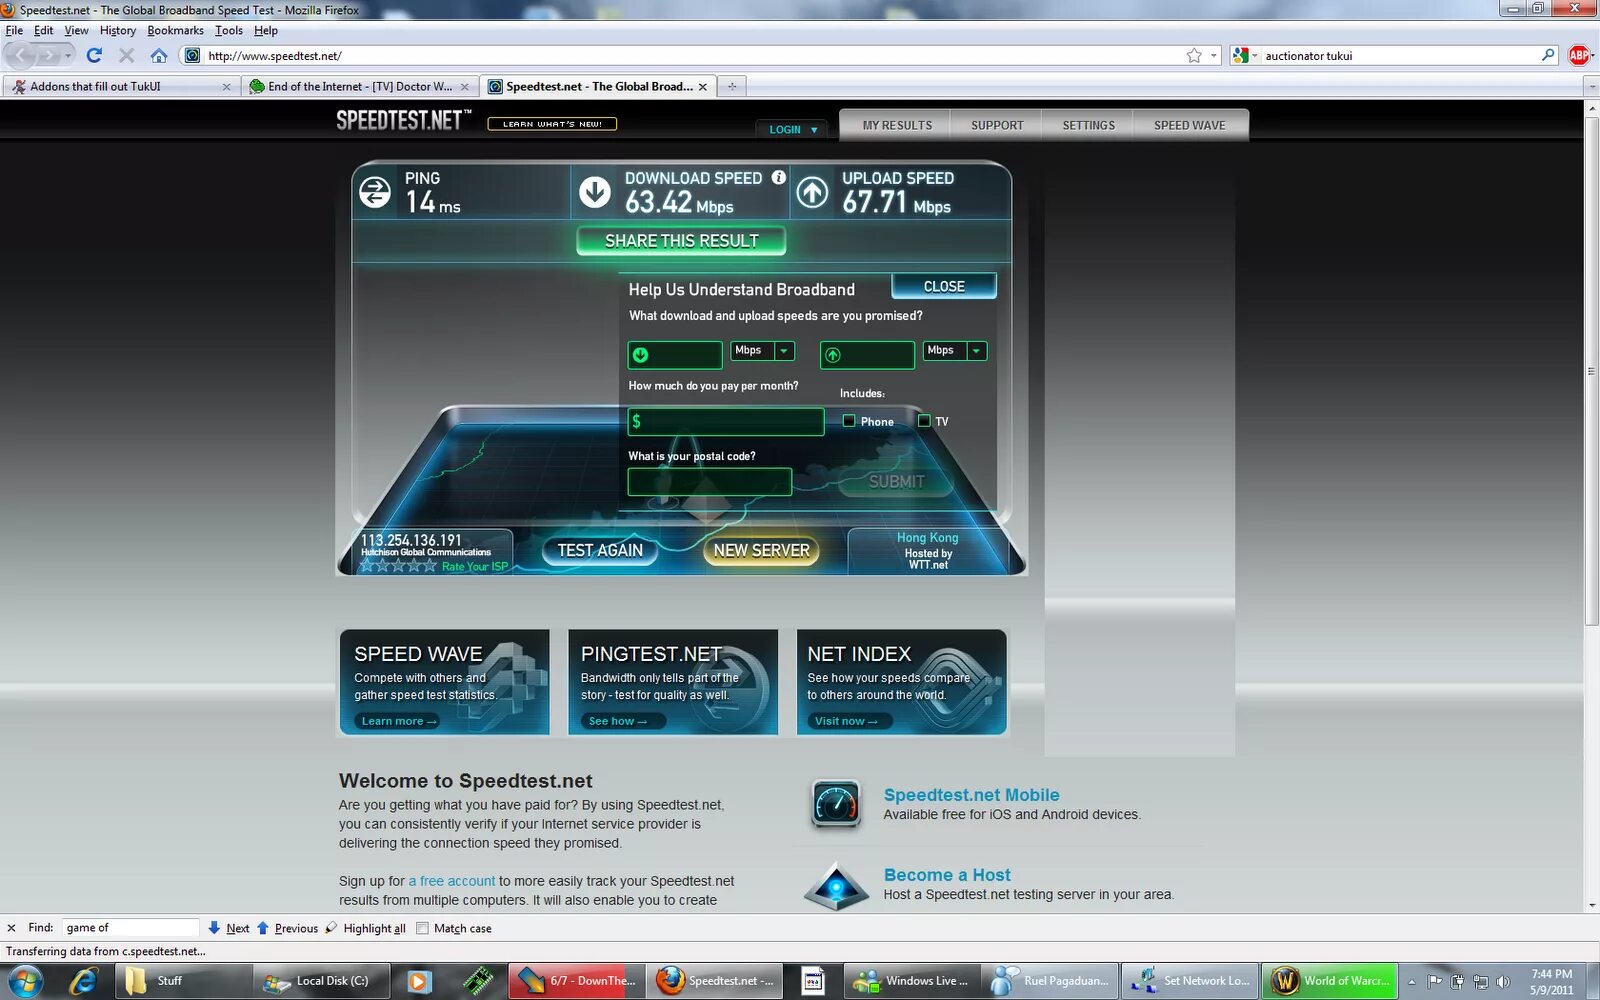
Task: Click the volume speaker tray icon
Action: click(1502, 982)
